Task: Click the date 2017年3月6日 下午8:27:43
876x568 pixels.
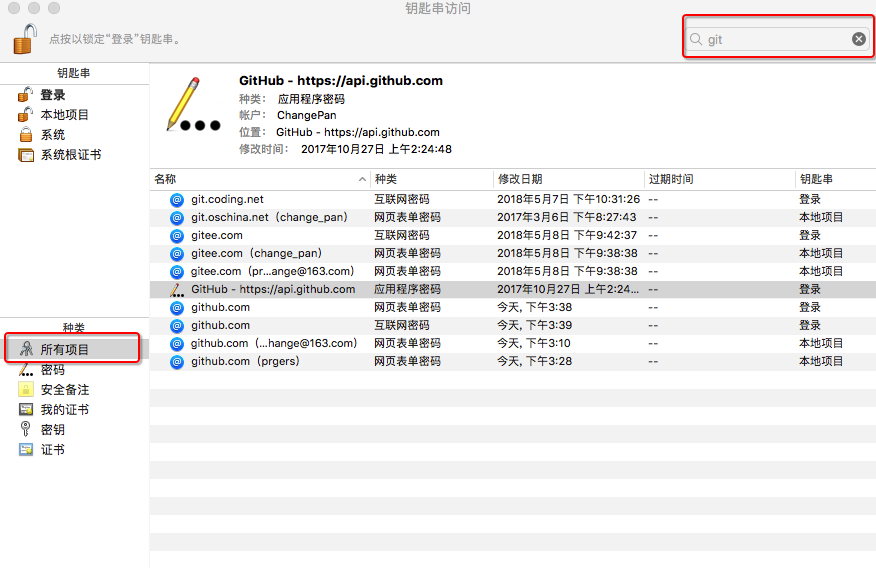Action: [x=566, y=217]
